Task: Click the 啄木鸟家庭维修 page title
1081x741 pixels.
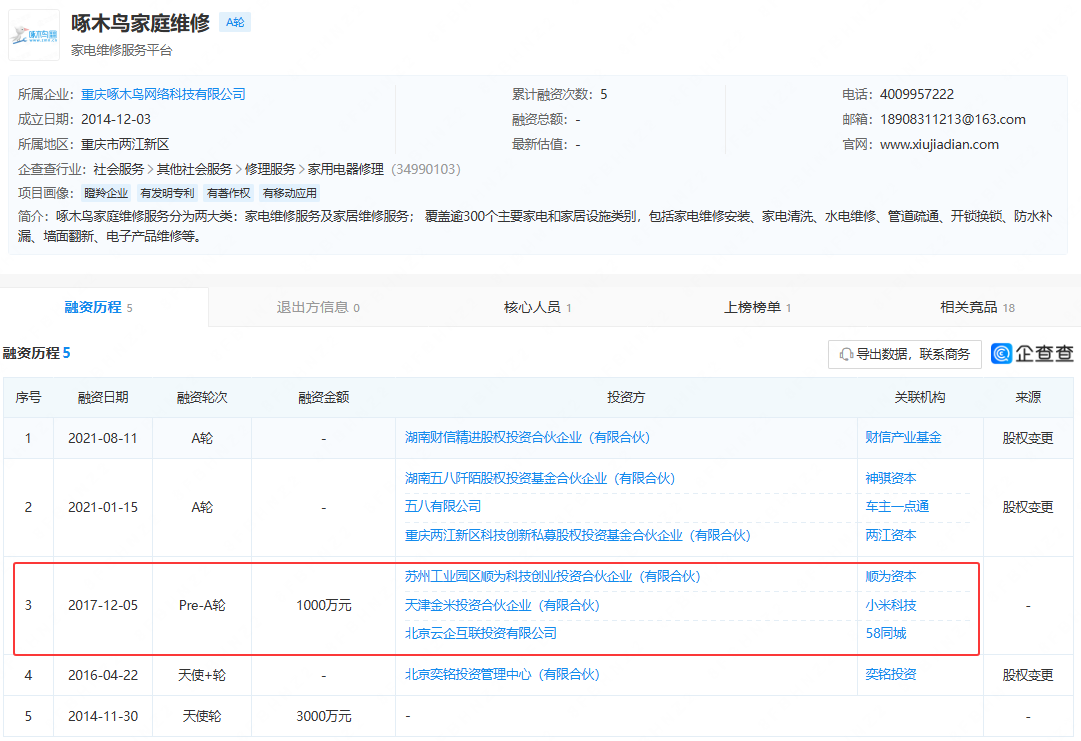Action: click(140, 23)
